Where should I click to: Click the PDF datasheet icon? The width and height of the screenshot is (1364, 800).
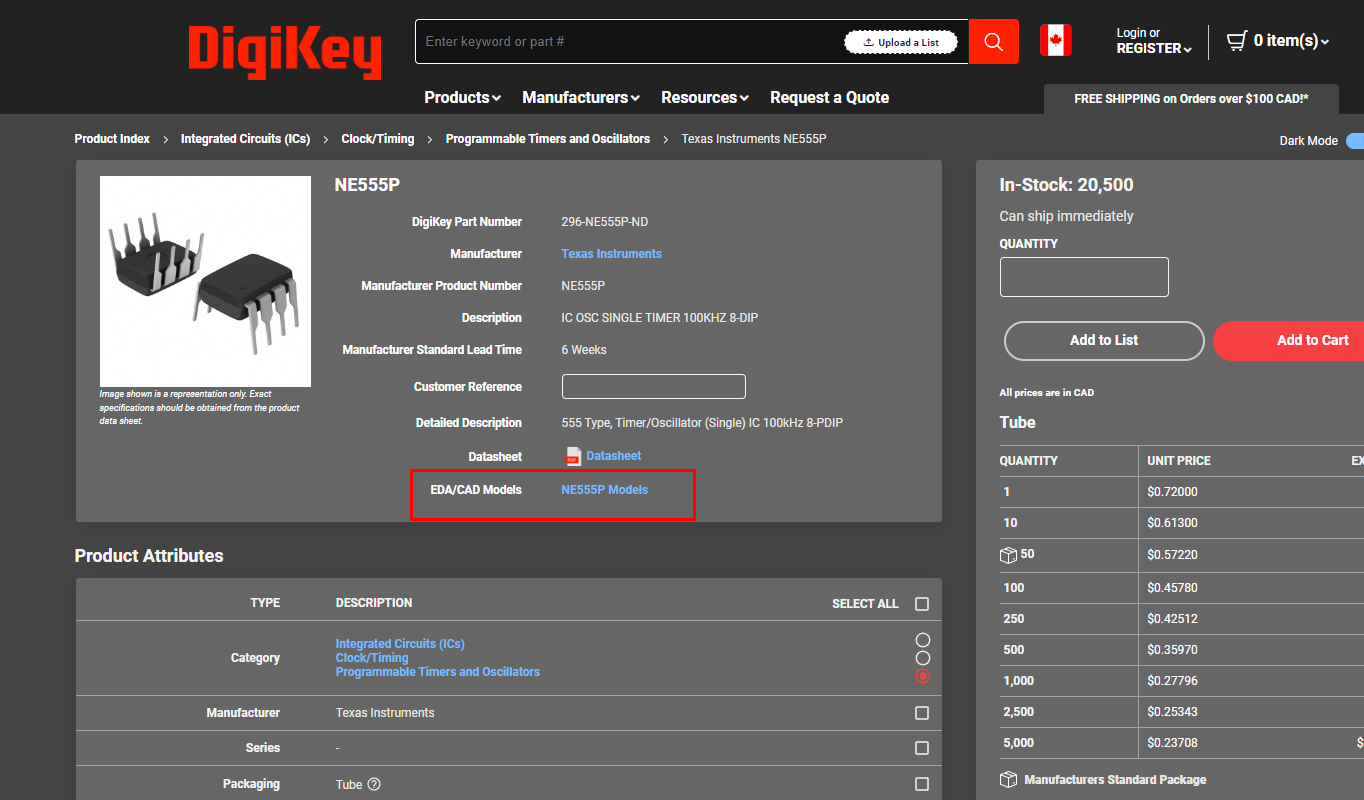[573, 456]
